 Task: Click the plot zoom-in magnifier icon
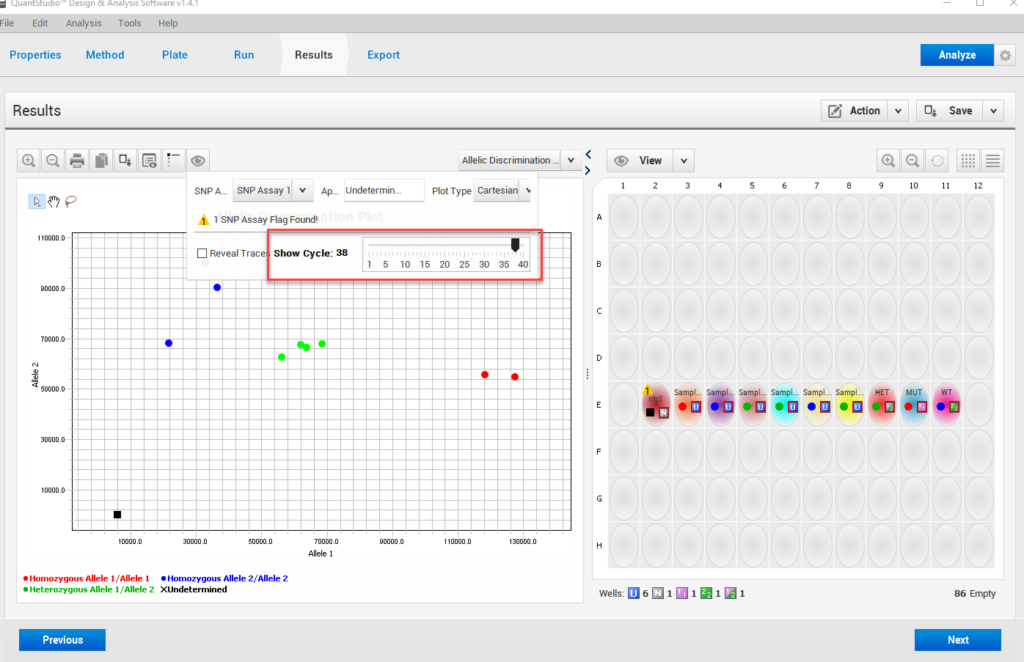29,160
